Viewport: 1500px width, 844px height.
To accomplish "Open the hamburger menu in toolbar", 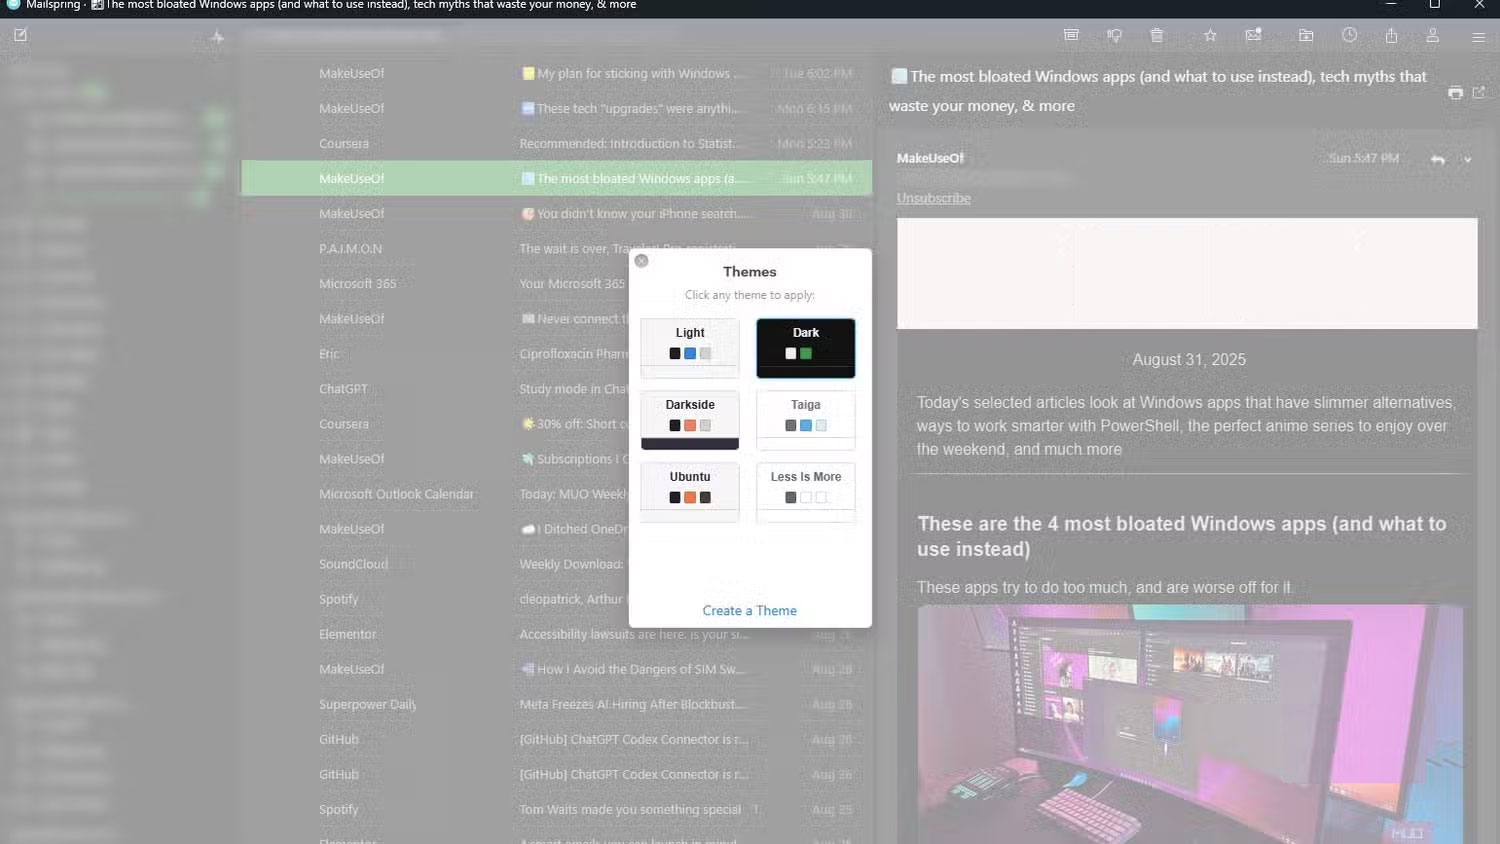I will coord(1478,37).
